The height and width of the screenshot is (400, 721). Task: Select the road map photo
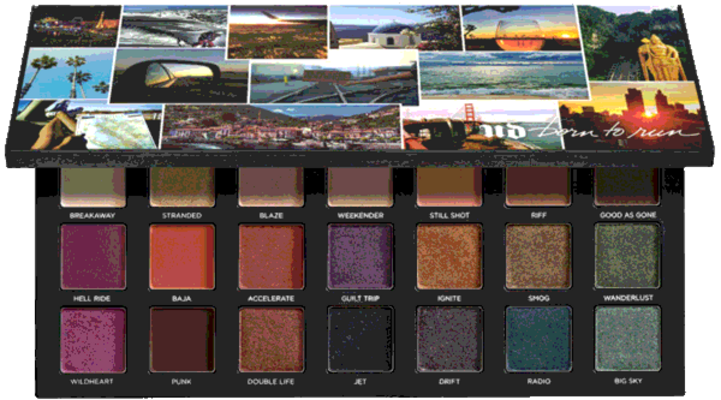point(88,124)
